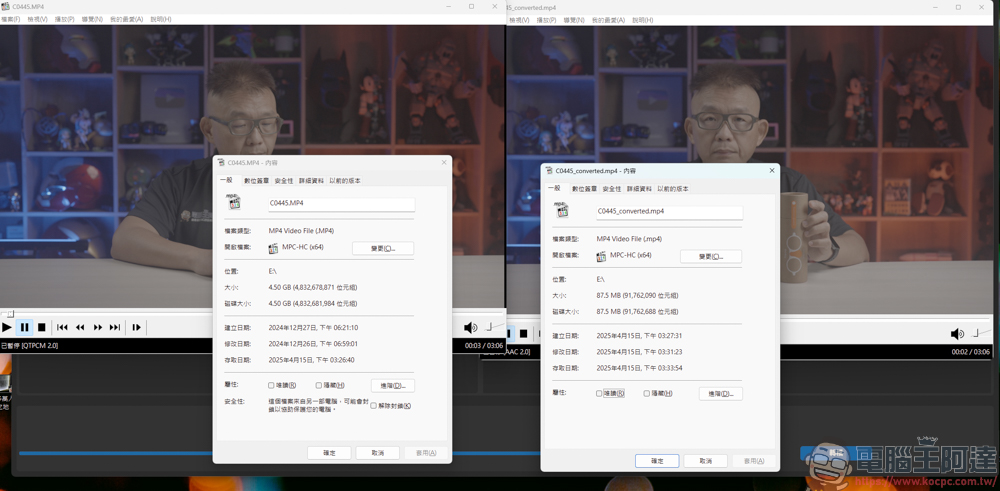Open 播放(P) menu in C0445.MP4 player
The width and height of the screenshot is (1000, 491).
tap(64, 20)
